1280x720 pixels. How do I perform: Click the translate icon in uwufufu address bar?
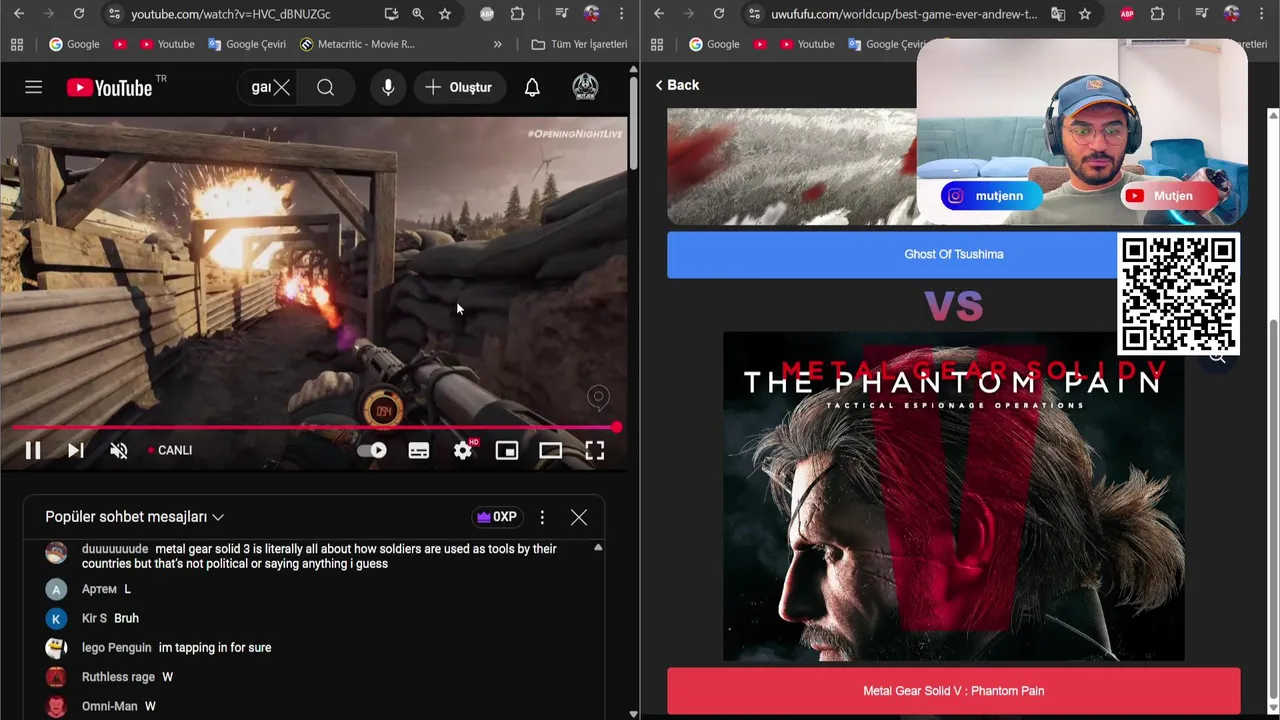pyautogui.click(x=1058, y=14)
